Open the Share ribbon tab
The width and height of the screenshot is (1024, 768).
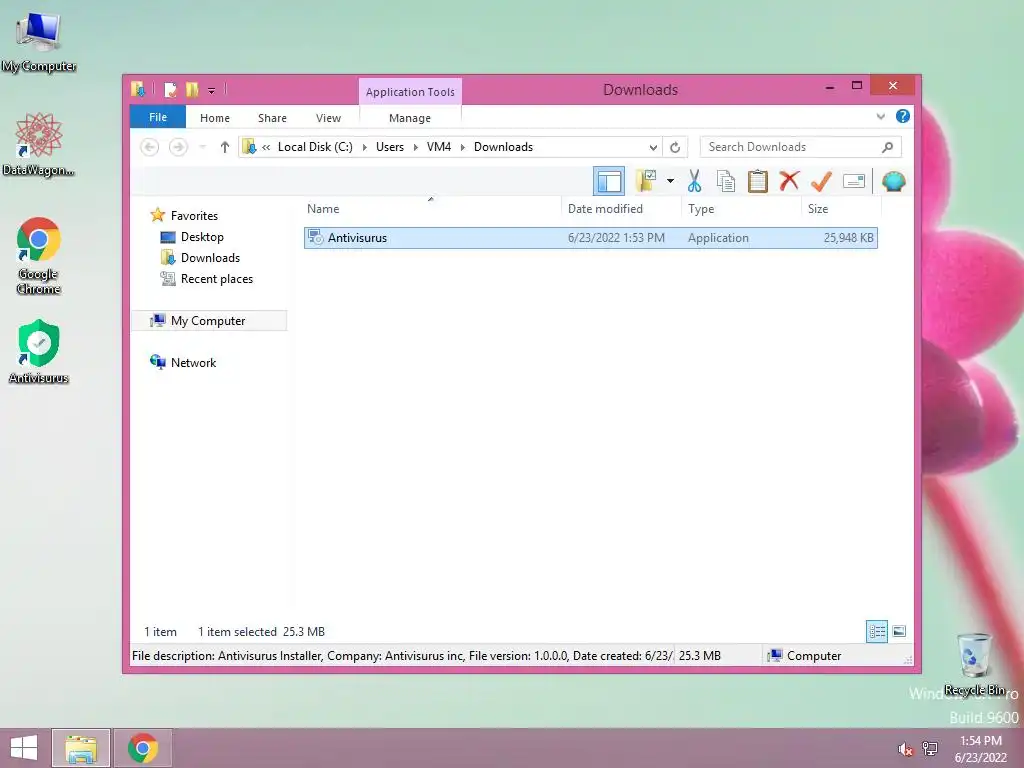click(x=272, y=118)
